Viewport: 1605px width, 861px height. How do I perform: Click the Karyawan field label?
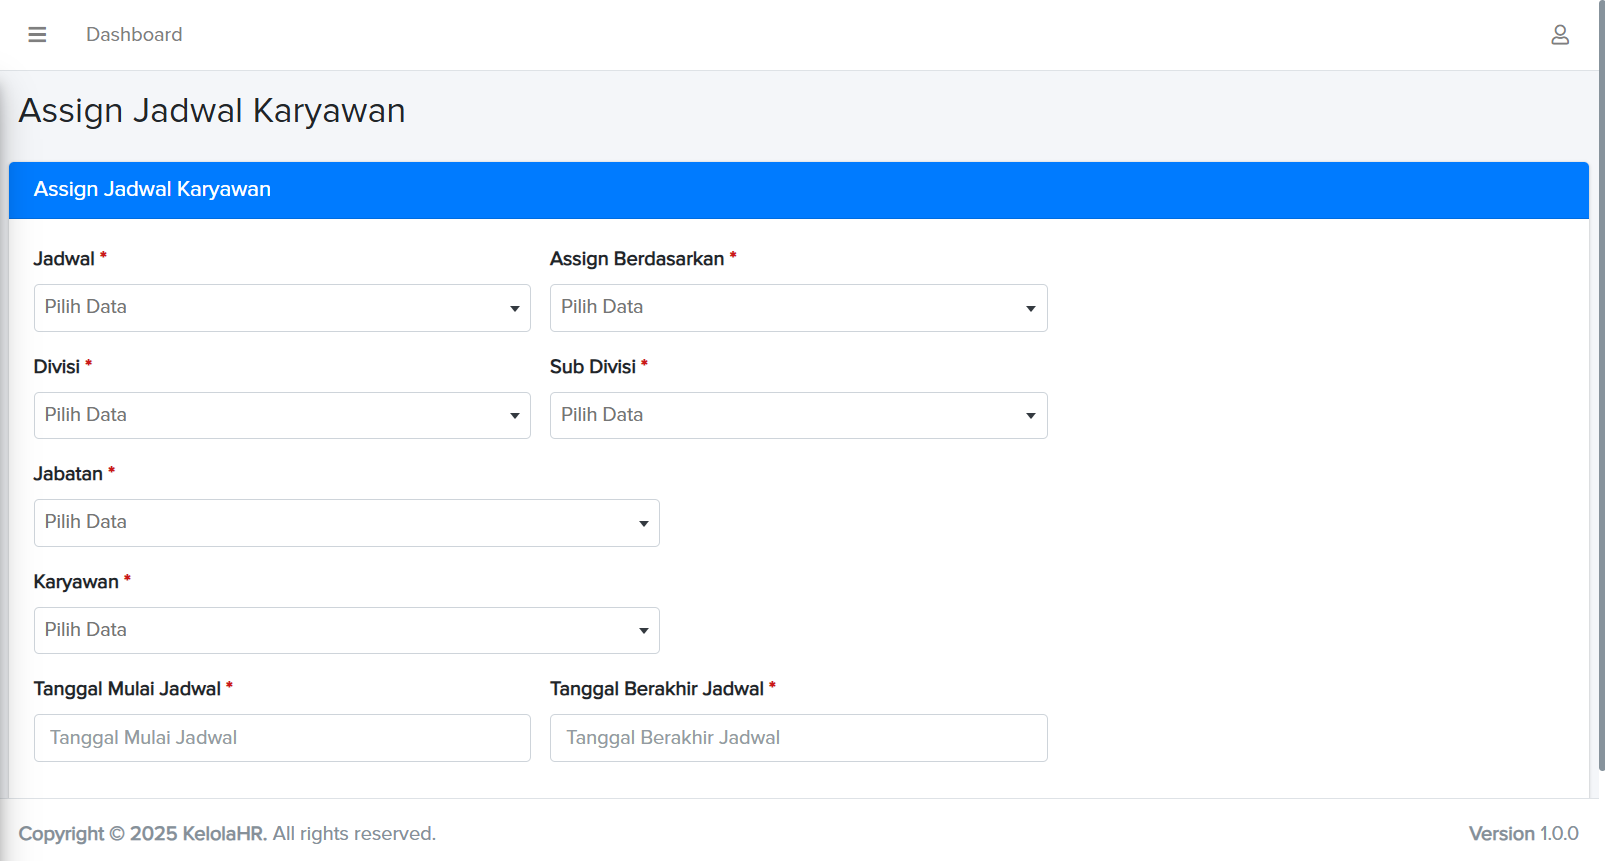76,582
